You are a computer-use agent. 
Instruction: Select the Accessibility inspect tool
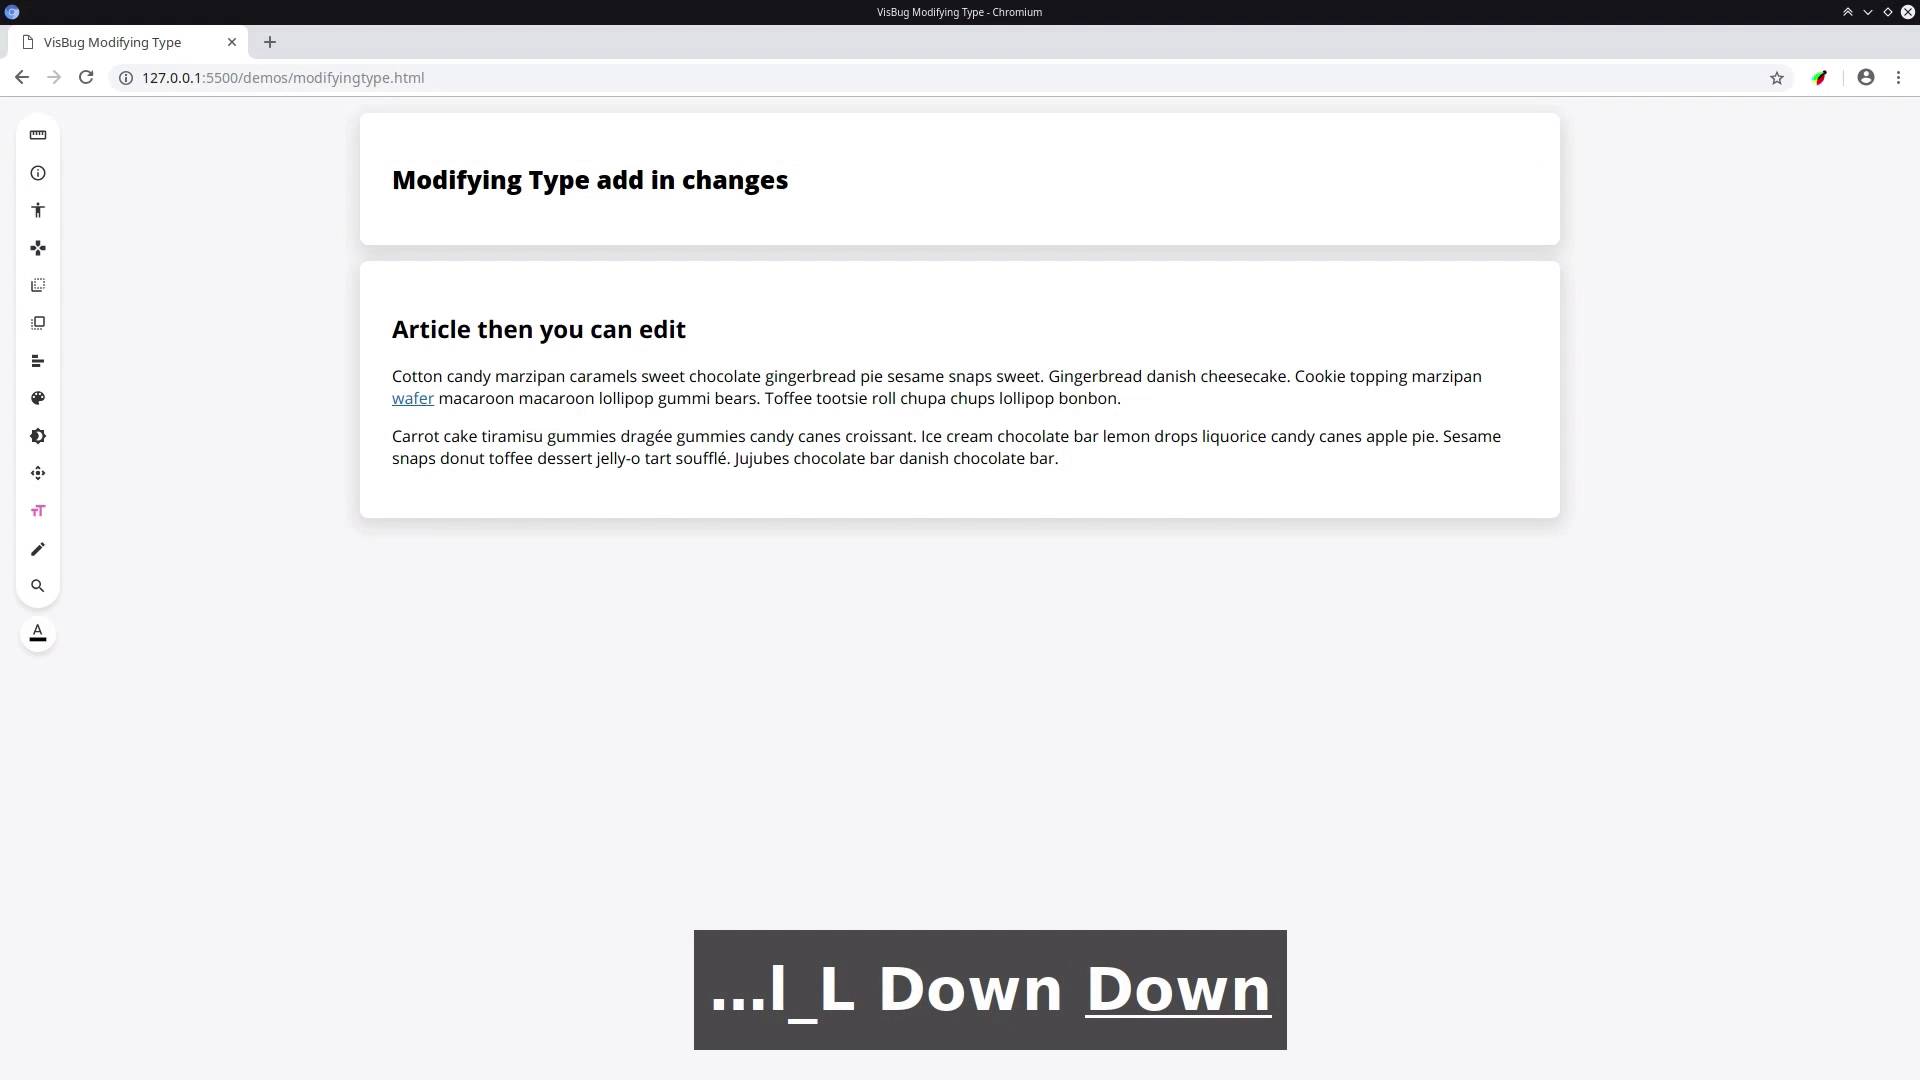coord(38,210)
